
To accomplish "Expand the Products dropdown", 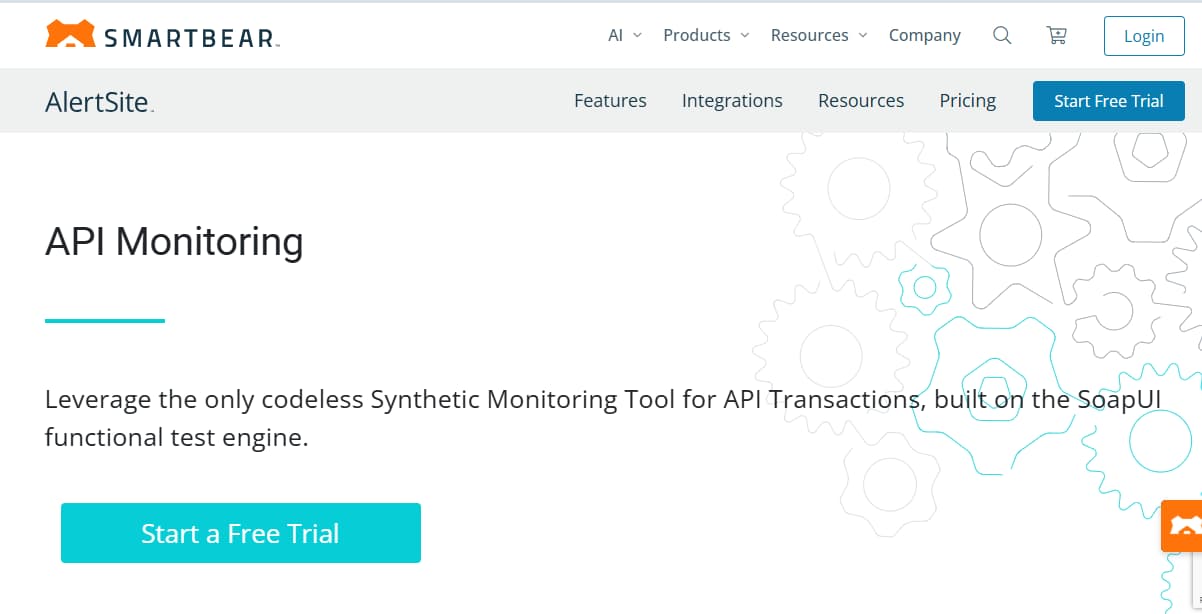I will pos(697,34).
